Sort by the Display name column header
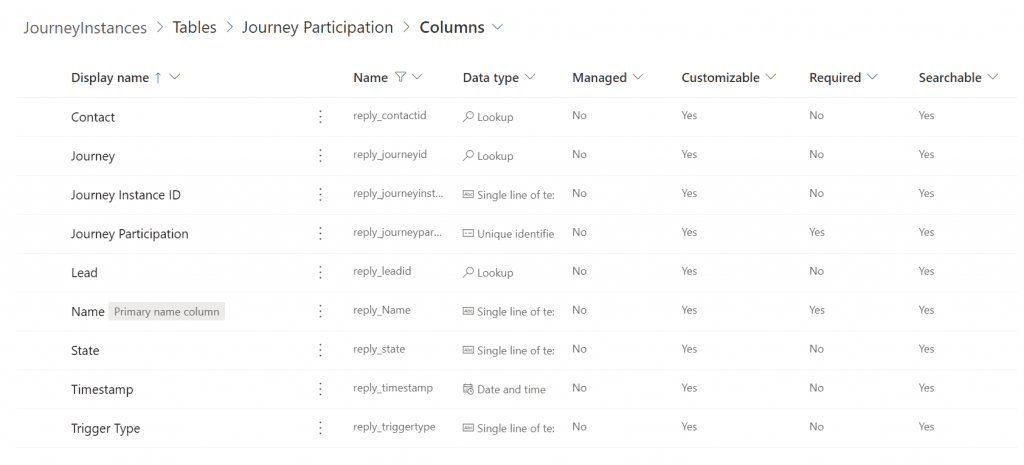Screen dimensions: 1024x465 point(110,78)
